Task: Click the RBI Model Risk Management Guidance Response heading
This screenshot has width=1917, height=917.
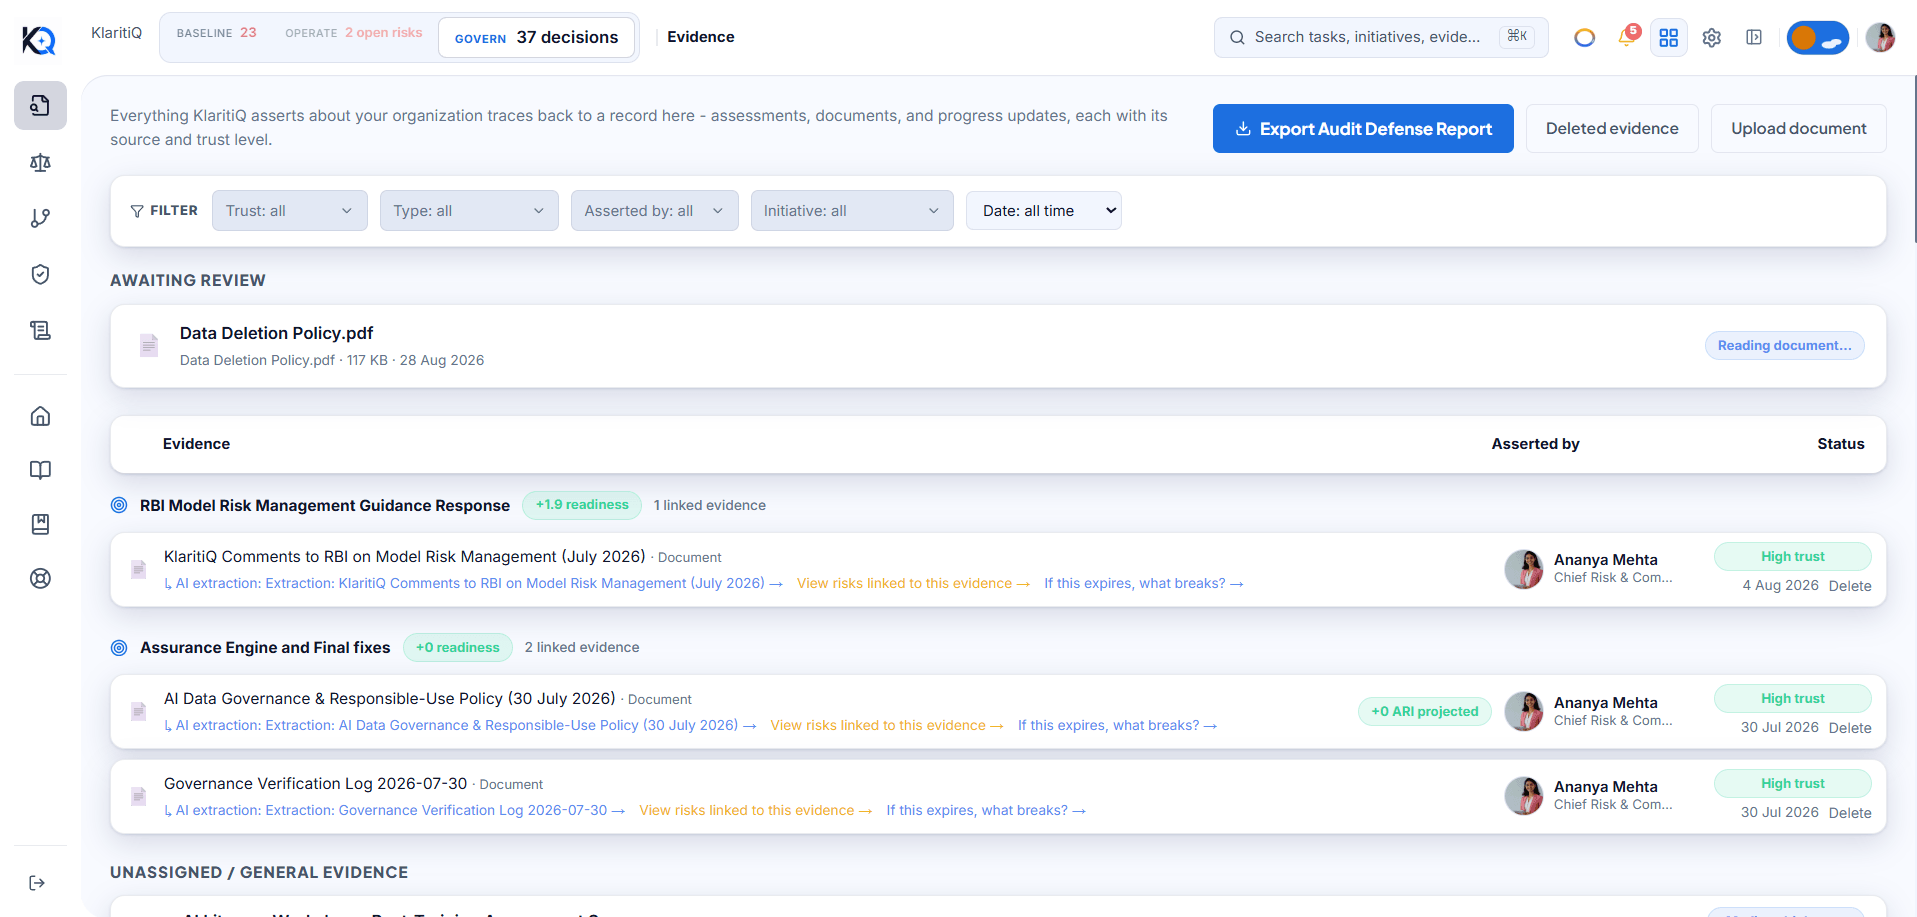Action: click(325, 506)
